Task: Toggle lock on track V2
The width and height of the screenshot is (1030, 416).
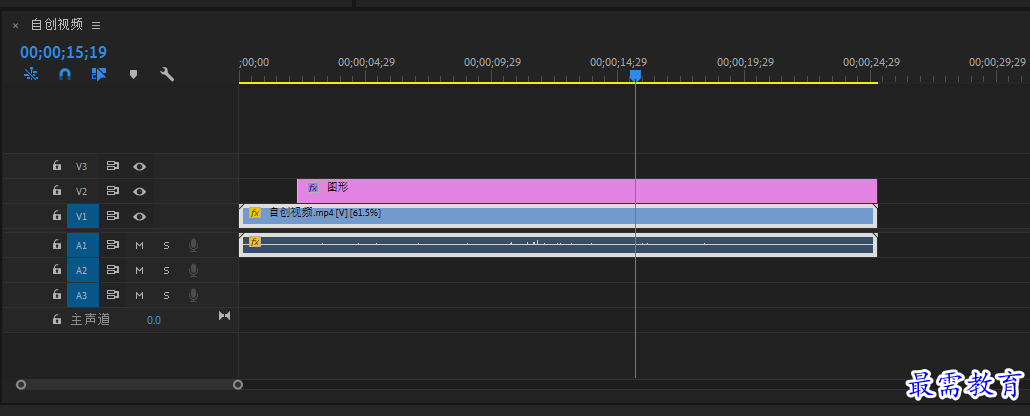Action: (57, 191)
